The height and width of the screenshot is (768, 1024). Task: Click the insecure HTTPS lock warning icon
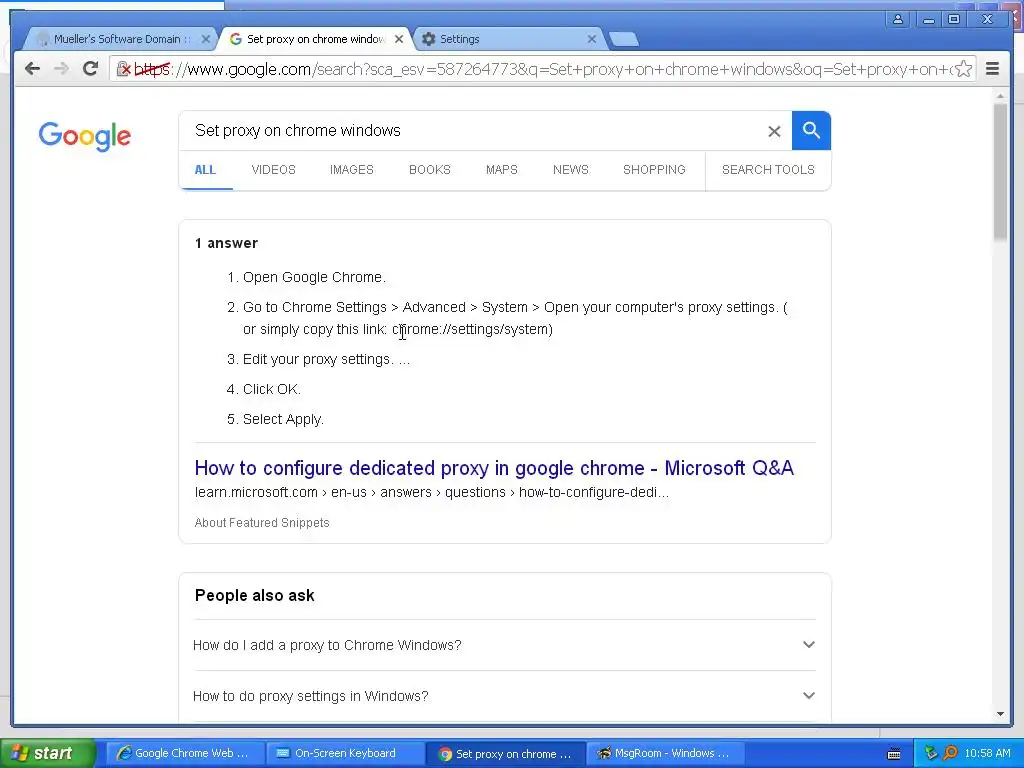[123, 69]
